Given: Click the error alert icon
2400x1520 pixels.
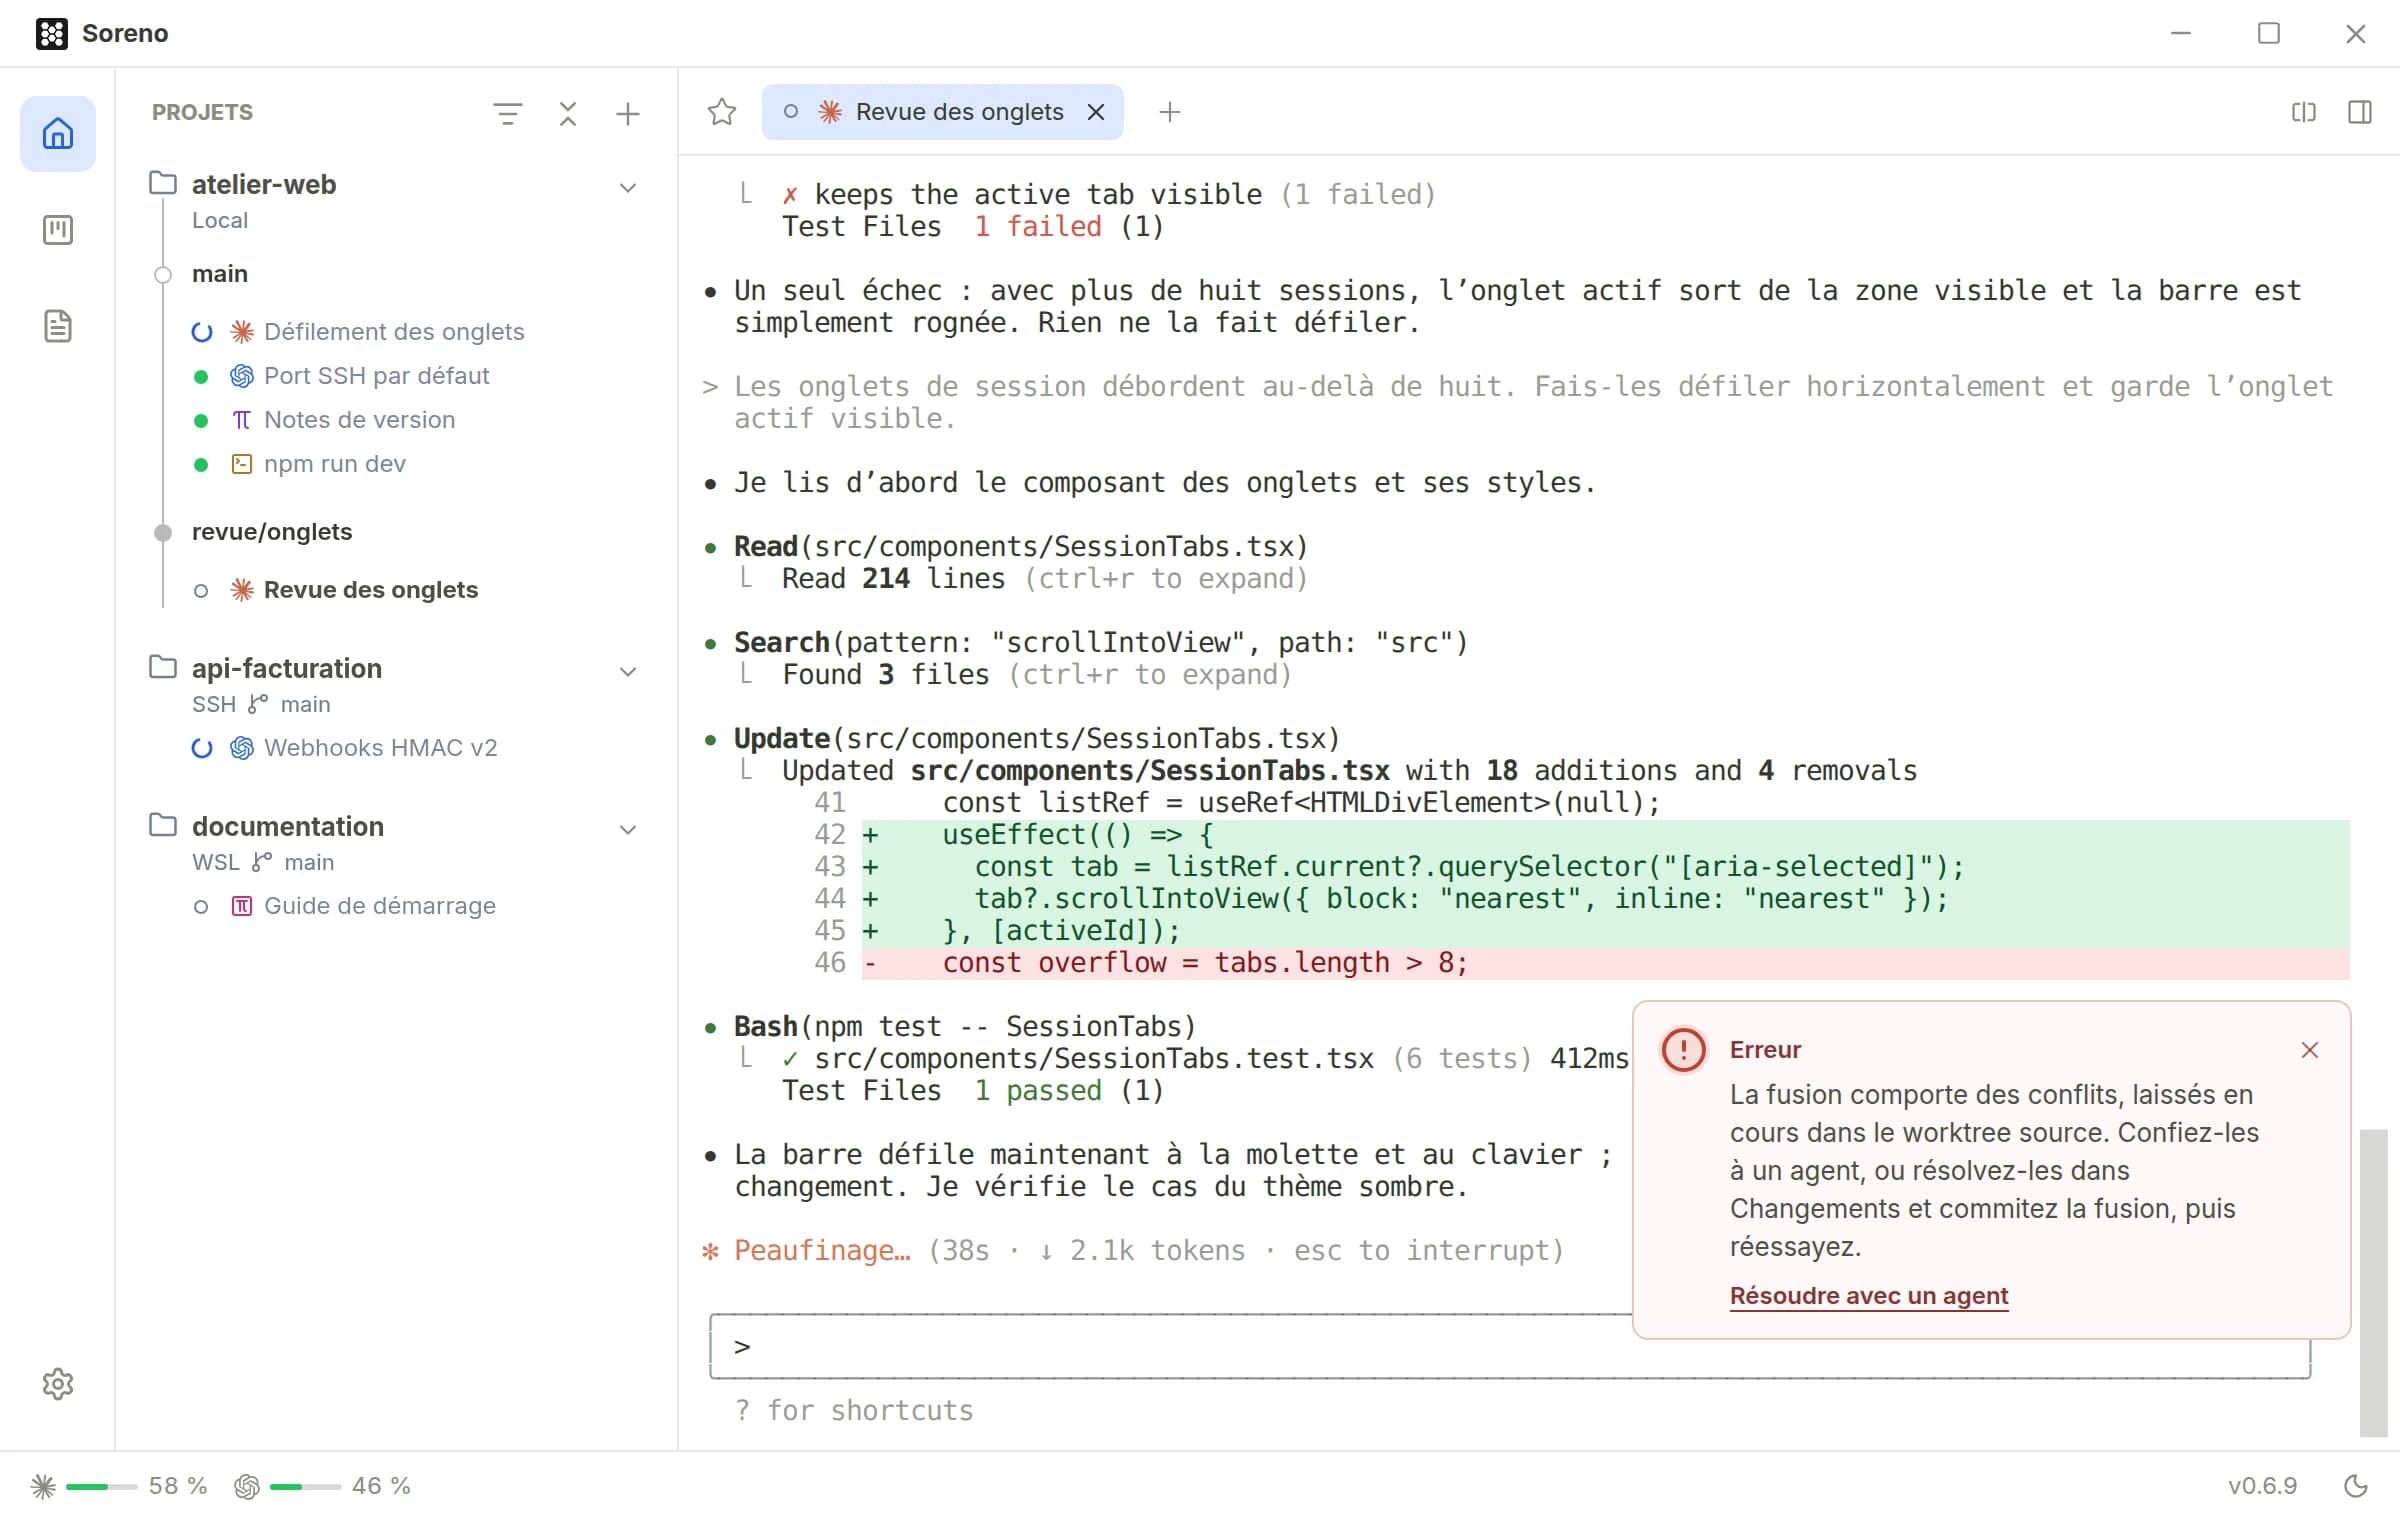Looking at the screenshot, I should (1684, 1050).
